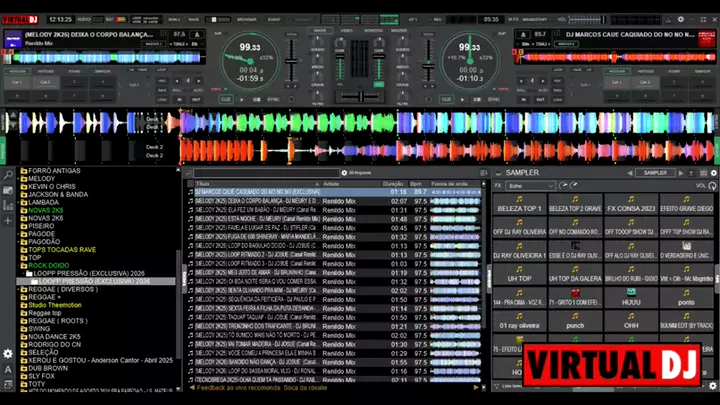Image resolution: width=720 pixels, height=405 pixels.
Task: Halve deck 2 loop length with left arrow
Action: [521, 81]
